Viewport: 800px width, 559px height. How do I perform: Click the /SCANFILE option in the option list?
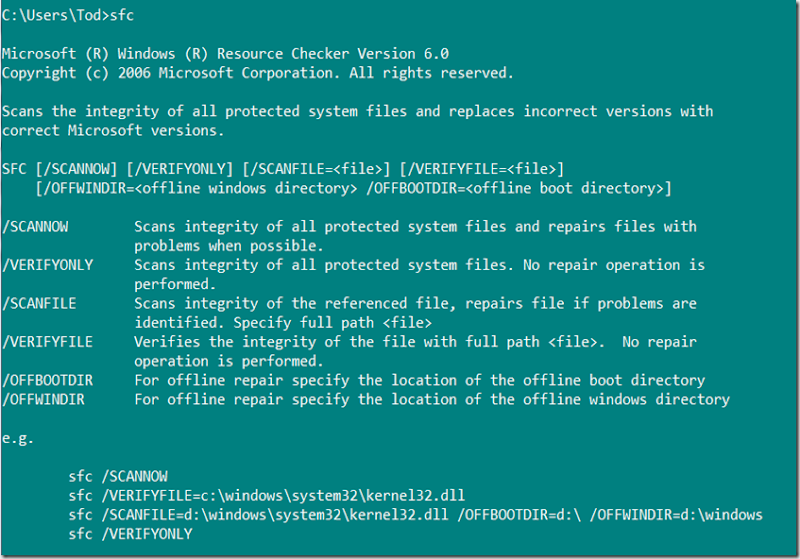click(x=40, y=303)
